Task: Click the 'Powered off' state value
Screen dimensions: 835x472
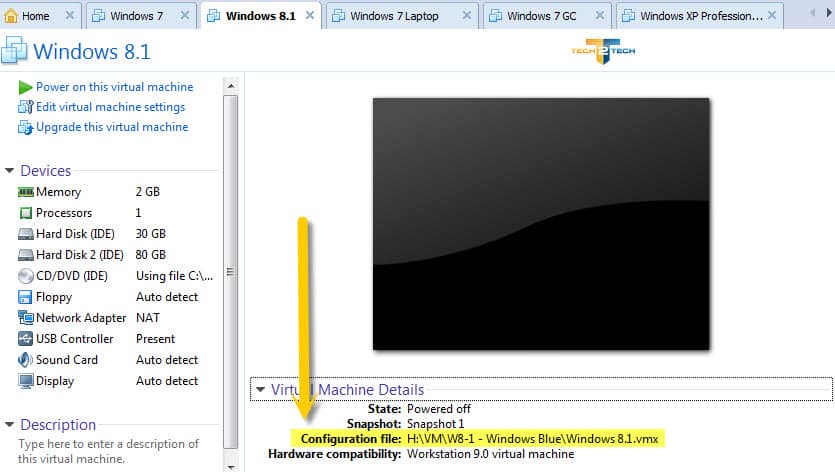Action: [439, 409]
